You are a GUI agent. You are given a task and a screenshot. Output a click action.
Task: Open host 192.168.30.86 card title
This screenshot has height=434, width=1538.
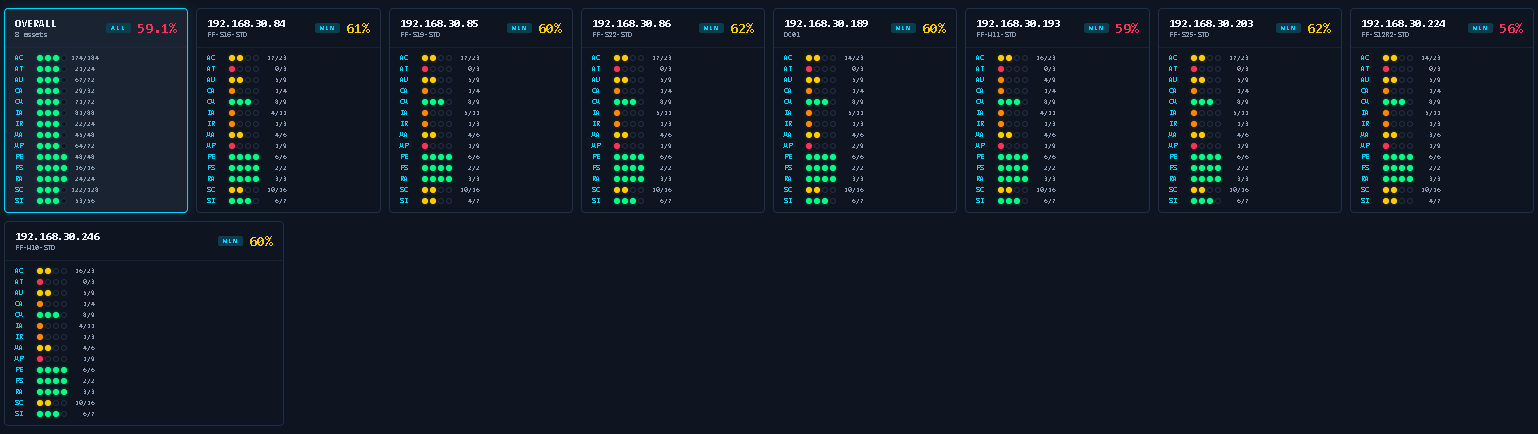631,24
